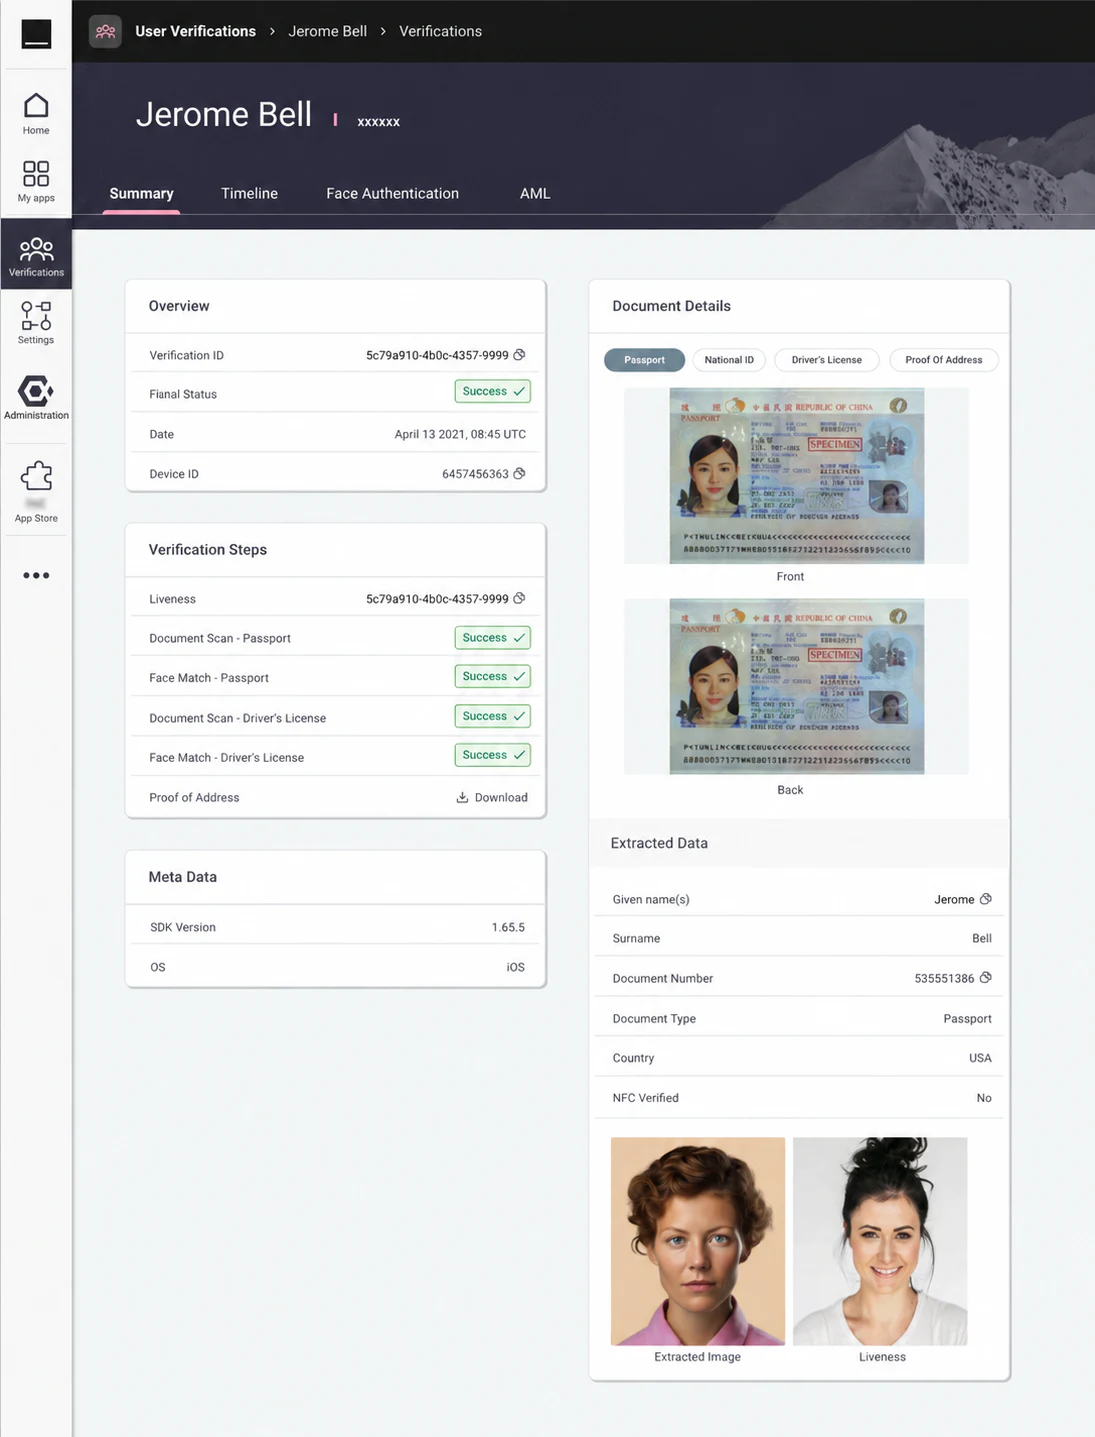Show more sidebar options ellipsis
1095x1437 pixels.
click(x=36, y=575)
